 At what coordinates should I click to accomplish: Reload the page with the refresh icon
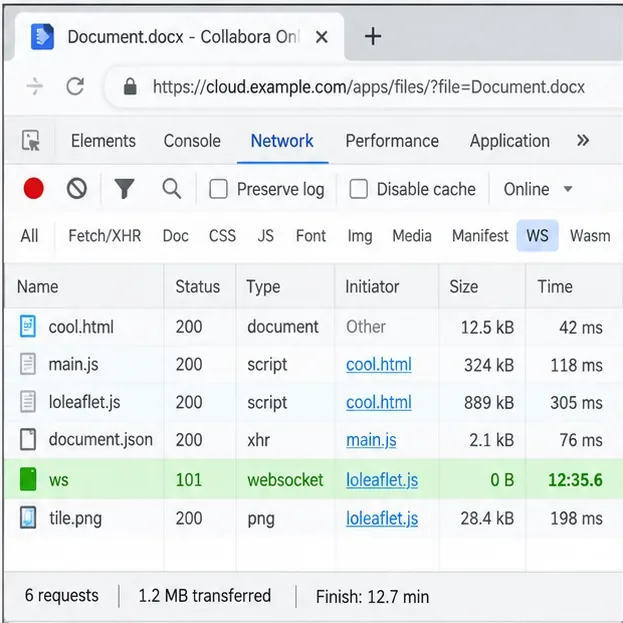75,86
